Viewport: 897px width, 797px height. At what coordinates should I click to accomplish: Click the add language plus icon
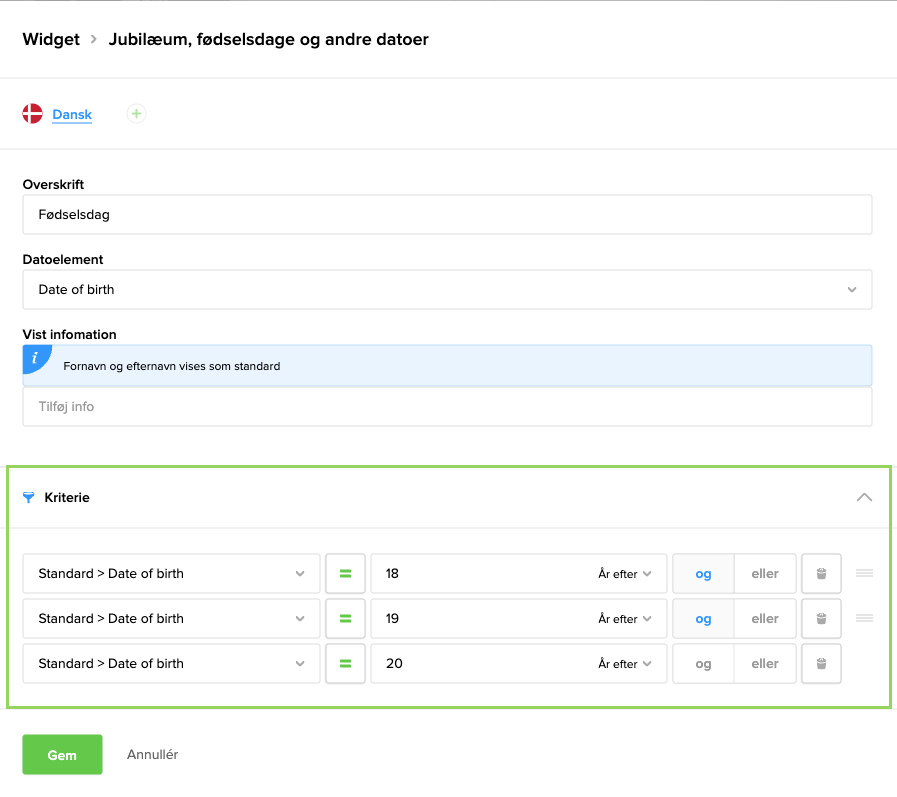pos(136,114)
